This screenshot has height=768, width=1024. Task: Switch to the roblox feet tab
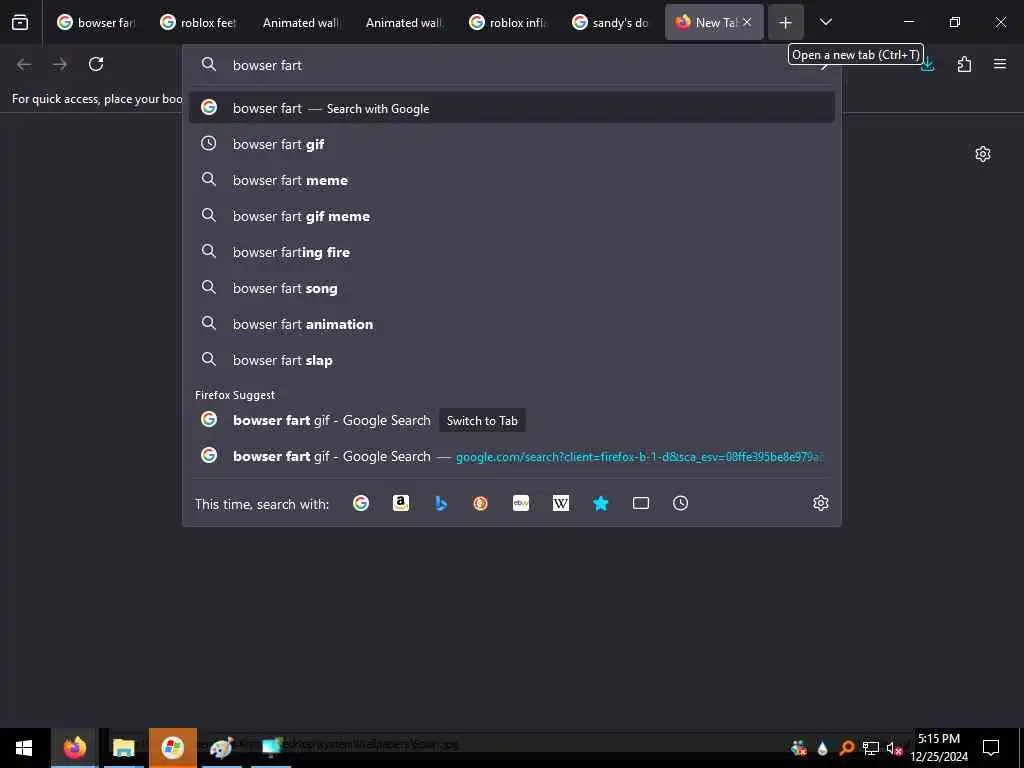pyautogui.click(x=200, y=22)
